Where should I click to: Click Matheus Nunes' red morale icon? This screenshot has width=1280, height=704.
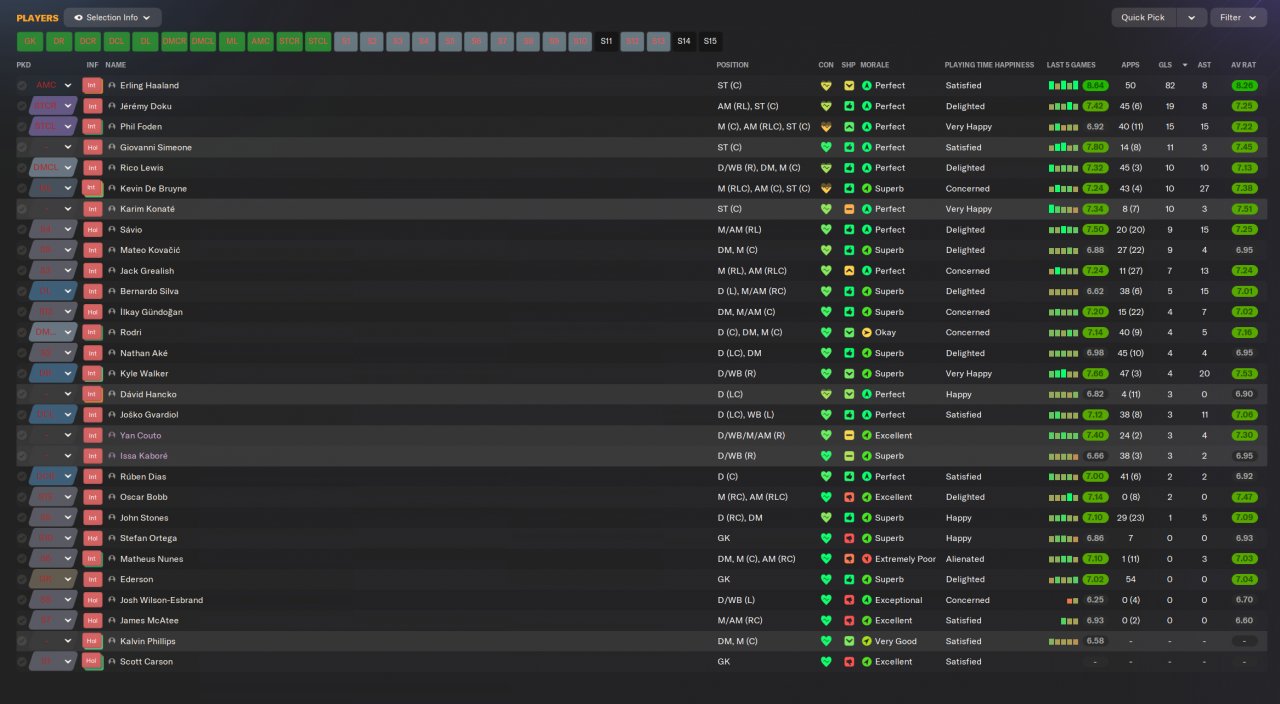click(x=867, y=559)
